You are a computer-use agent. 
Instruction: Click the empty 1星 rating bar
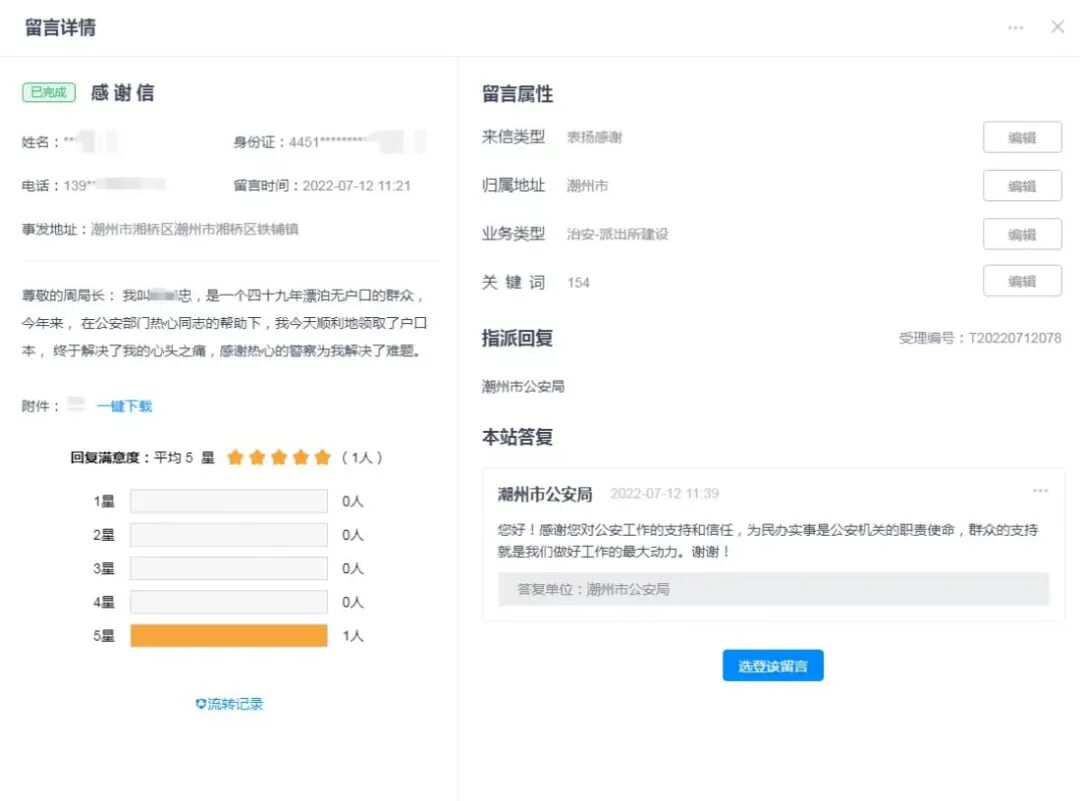pyautogui.click(x=228, y=500)
